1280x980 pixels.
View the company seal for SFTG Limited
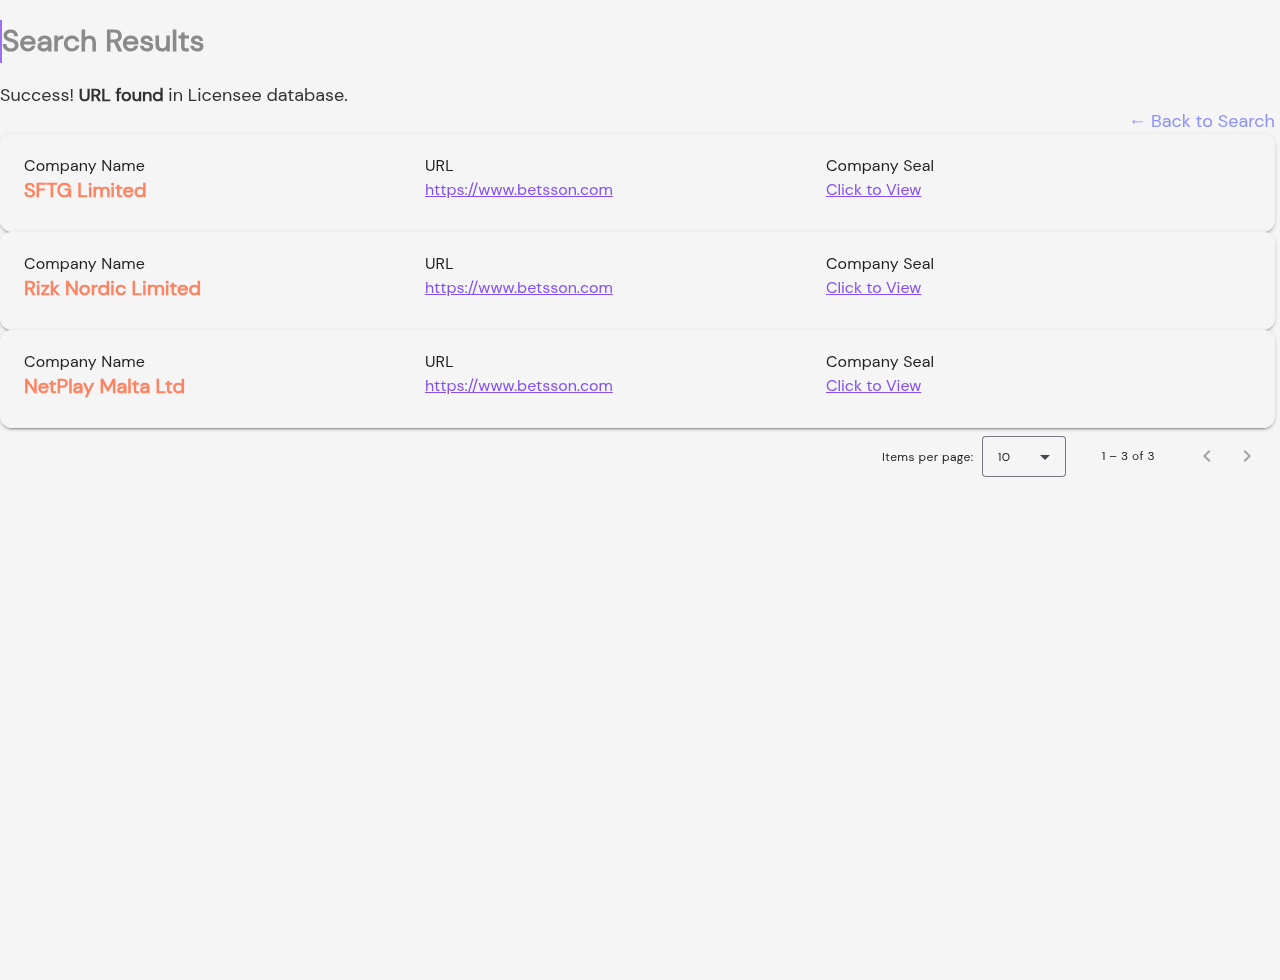(x=873, y=190)
